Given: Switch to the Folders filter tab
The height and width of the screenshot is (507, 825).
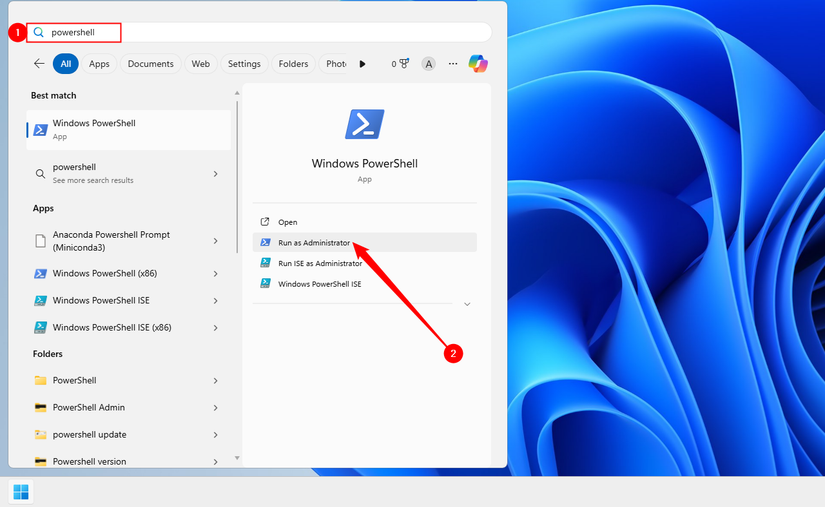Looking at the screenshot, I should [293, 64].
